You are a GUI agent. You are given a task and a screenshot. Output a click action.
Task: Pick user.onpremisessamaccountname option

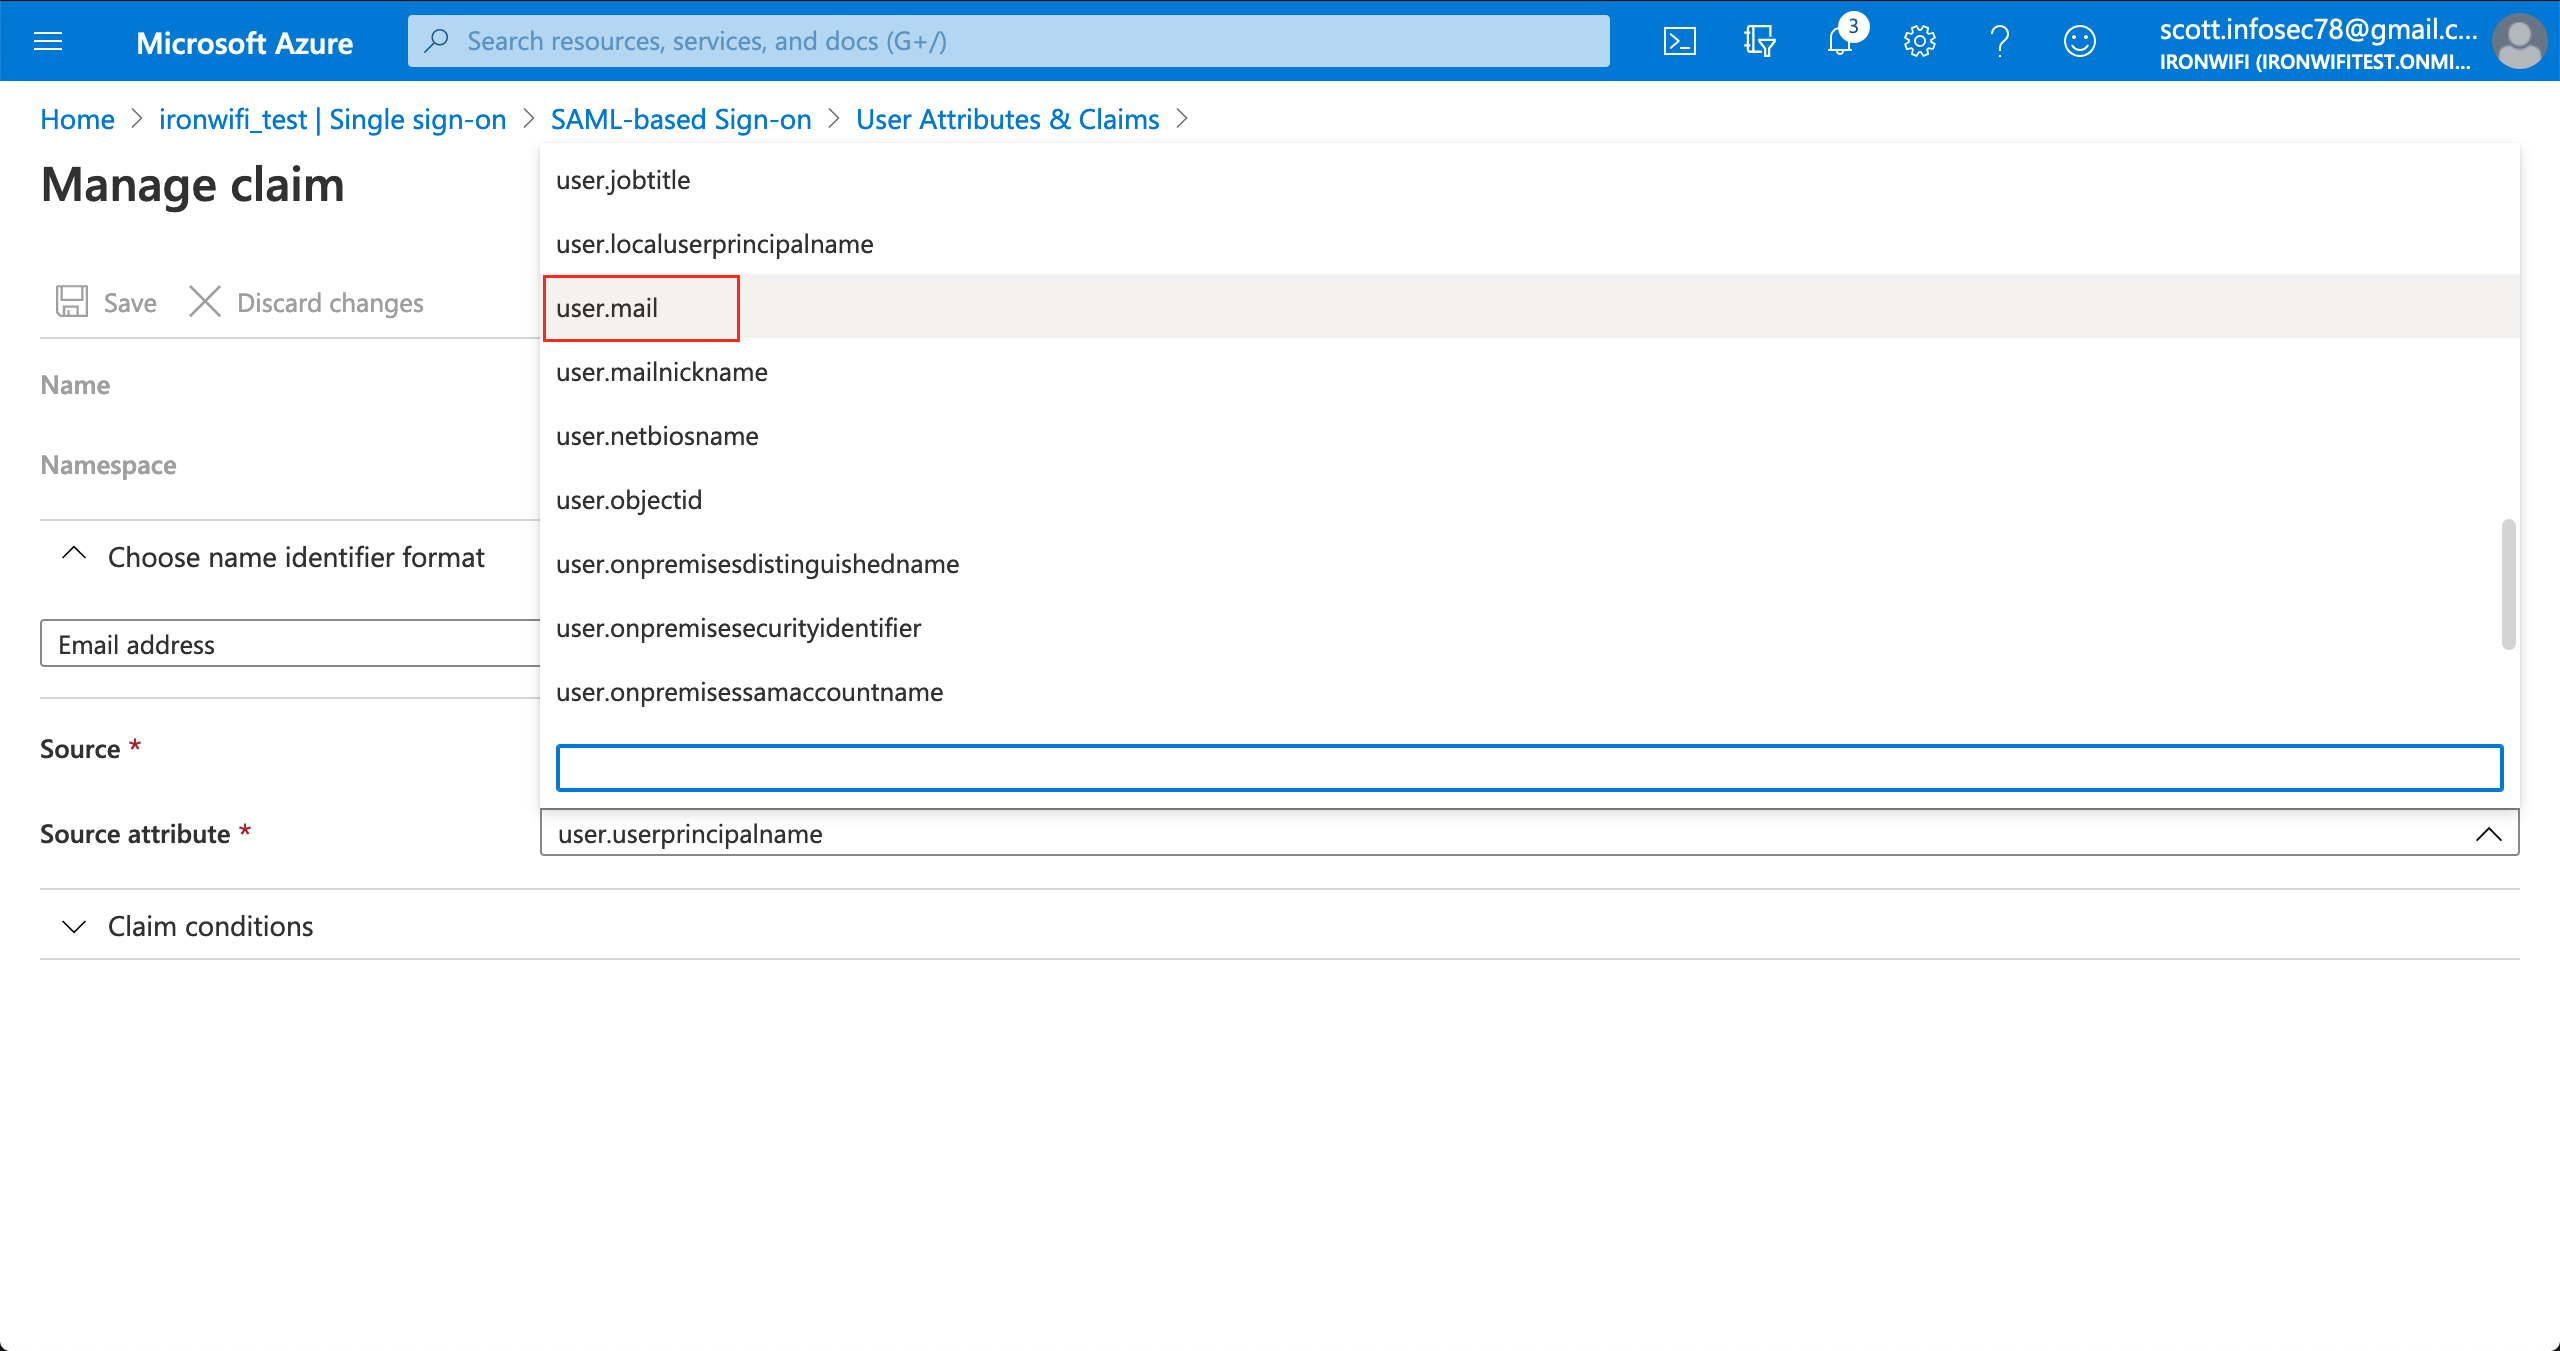click(x=749, y=692)
